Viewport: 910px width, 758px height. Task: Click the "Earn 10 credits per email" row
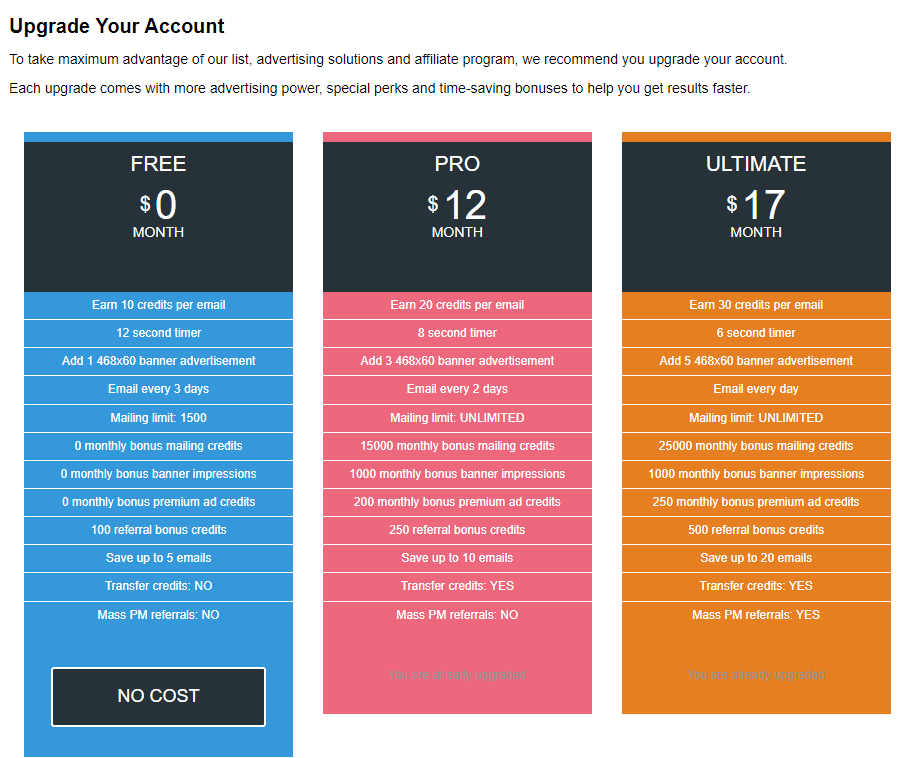[158, 305]
